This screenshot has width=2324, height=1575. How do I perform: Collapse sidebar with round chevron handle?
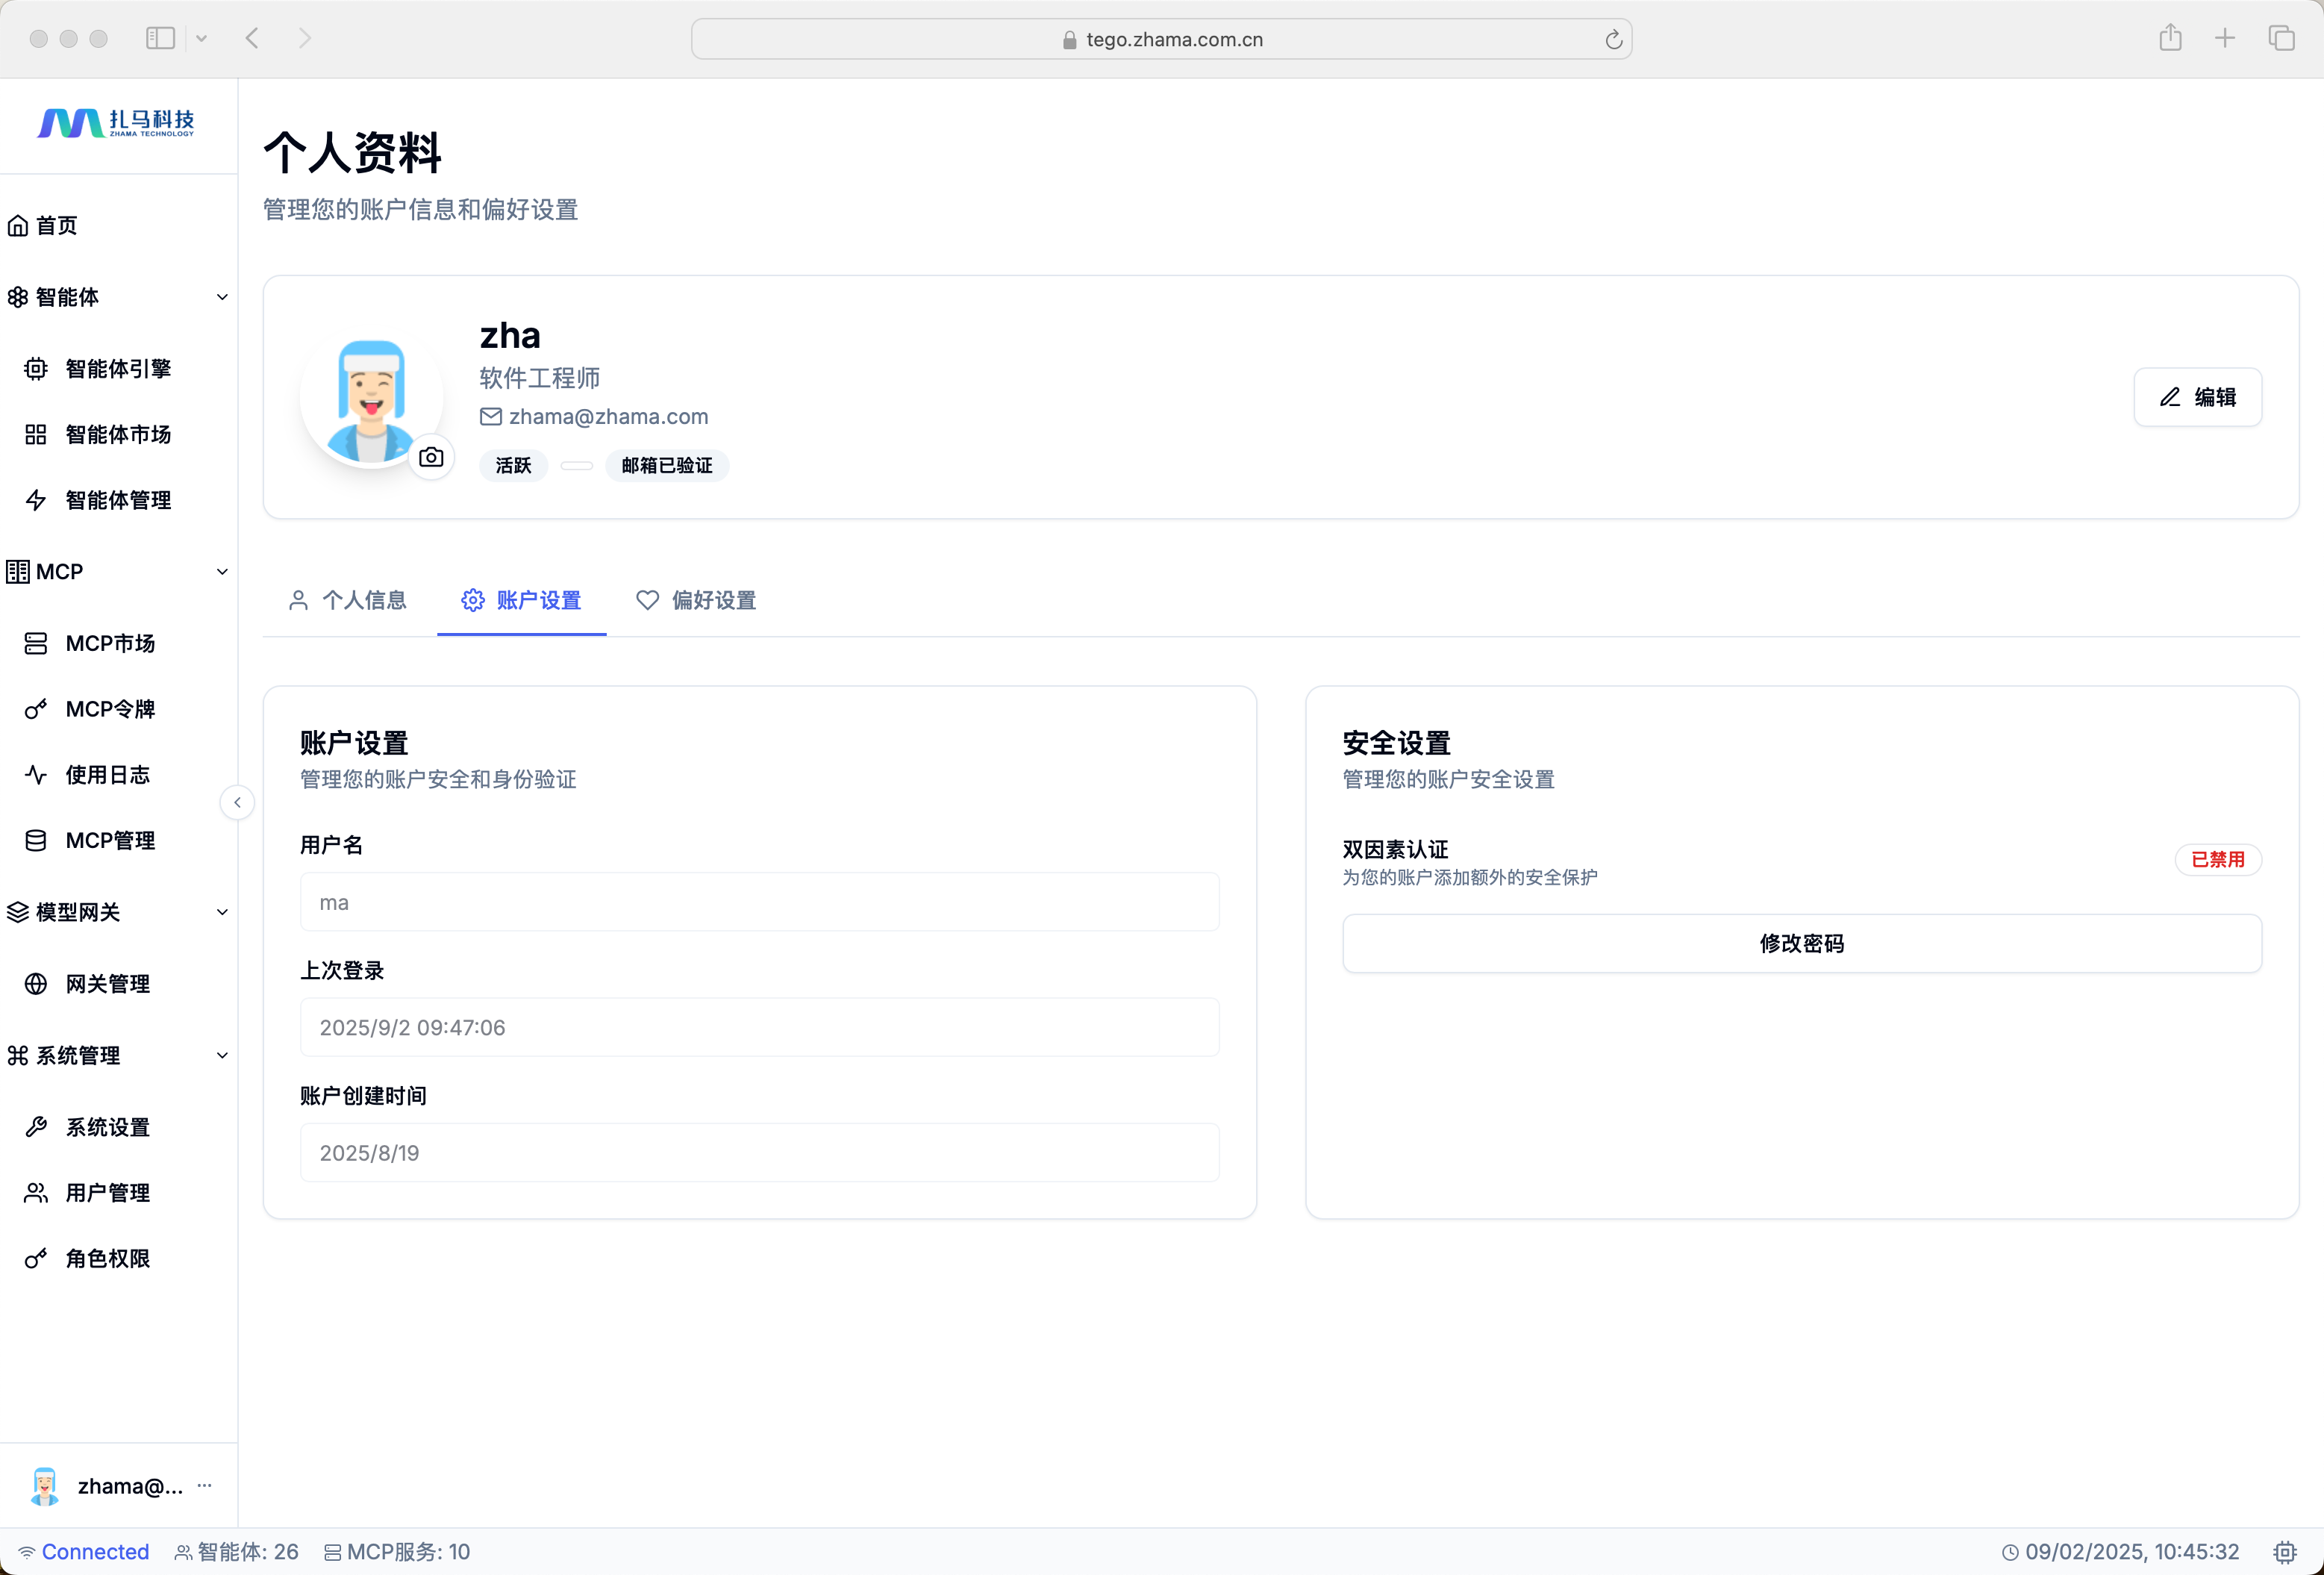(x=237, y=802)
